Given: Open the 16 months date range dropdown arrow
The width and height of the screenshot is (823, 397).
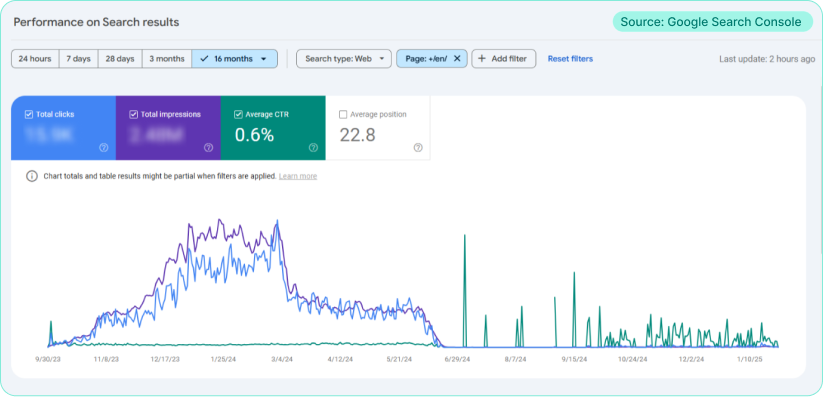Looking at the screenshot, I should (263, 59).
